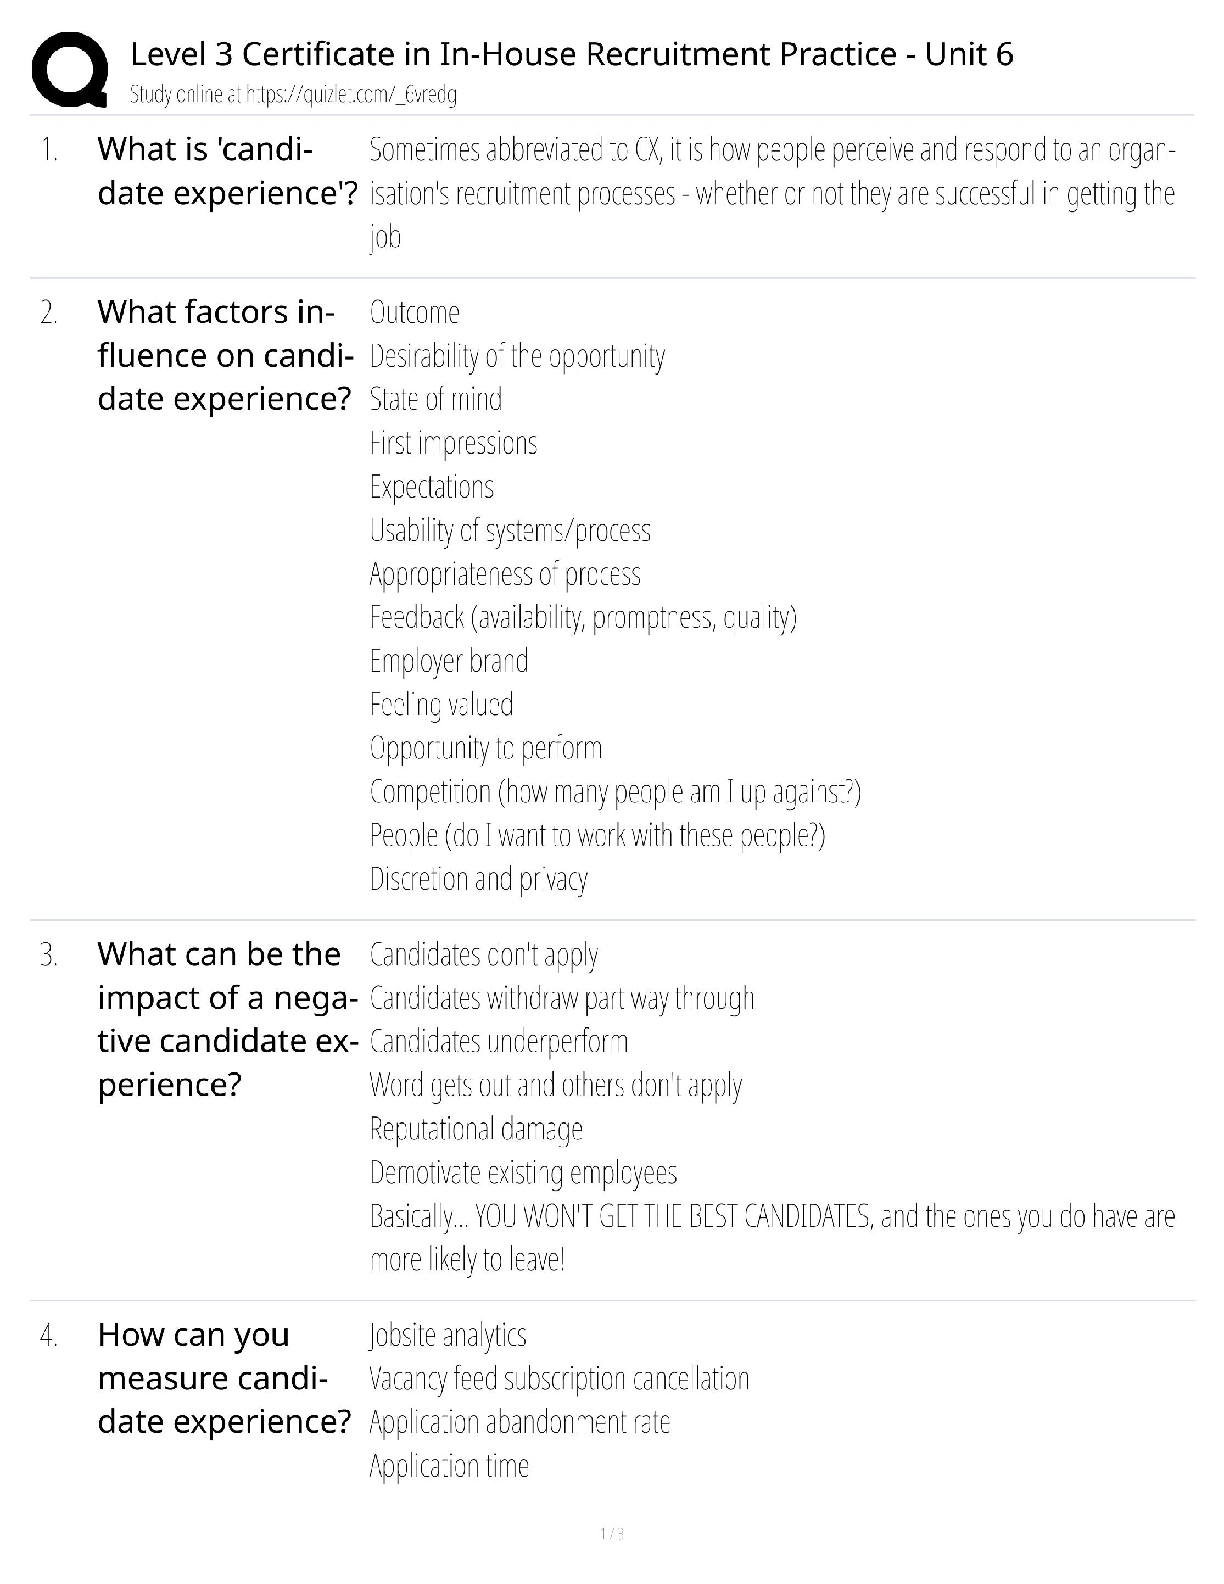Open the quizlet.com study link
Viewport: 1224px width, 1584px height.
(293, 95)
